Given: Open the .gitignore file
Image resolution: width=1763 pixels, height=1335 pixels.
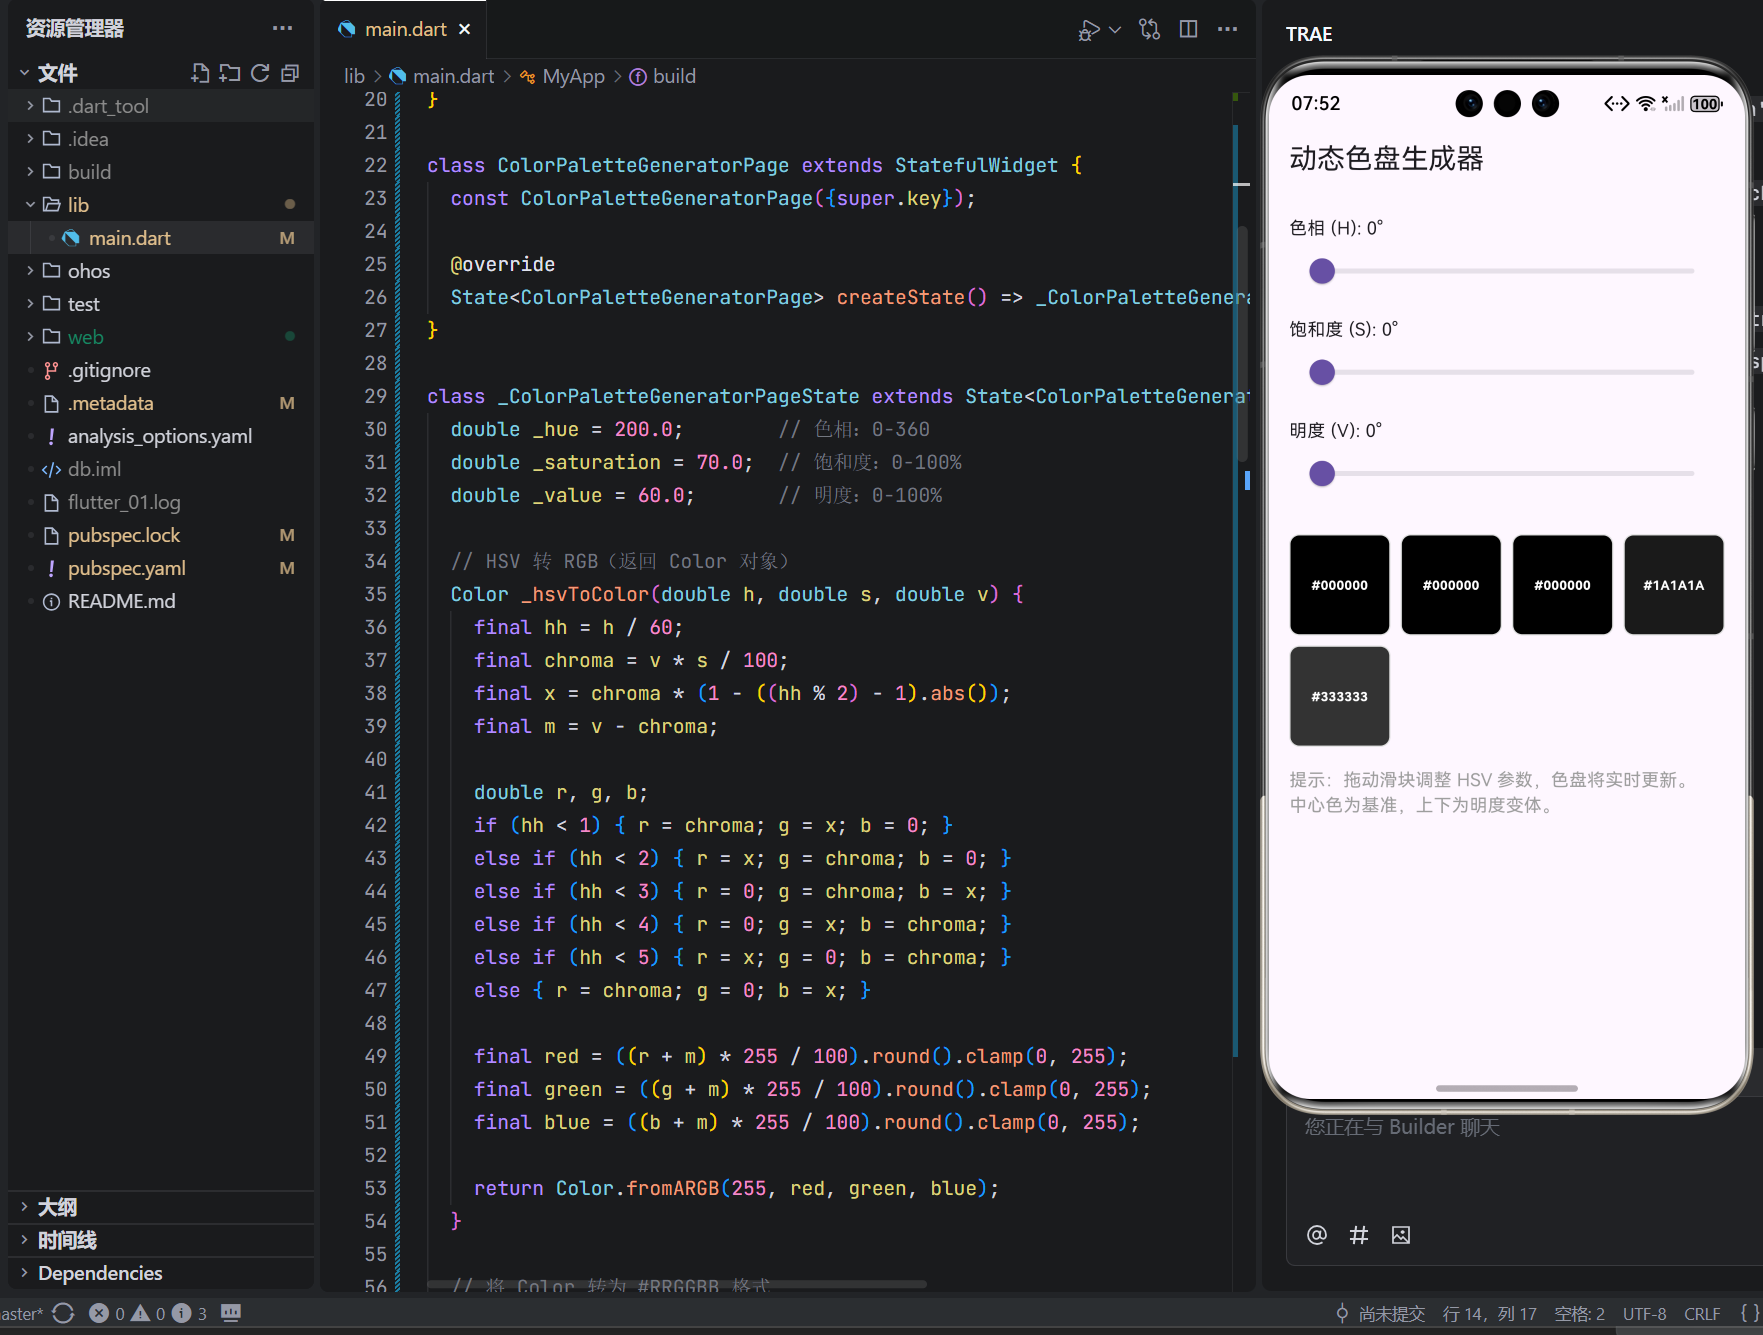Looking at the screenshot, I should pyautogui.click(x=160, y=370).
